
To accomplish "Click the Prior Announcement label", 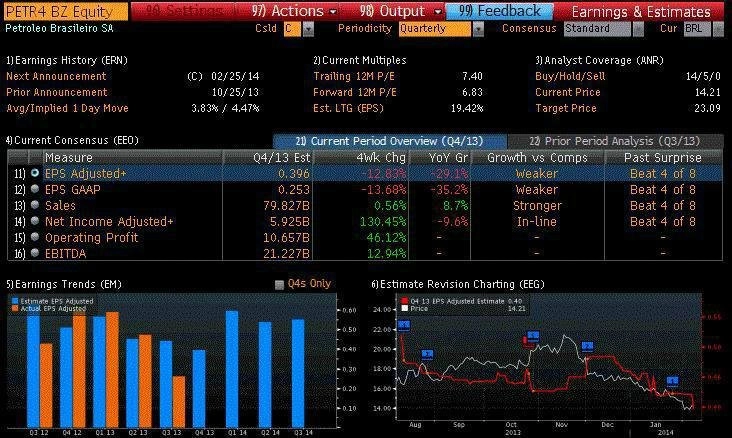I will tap(56, 92).
